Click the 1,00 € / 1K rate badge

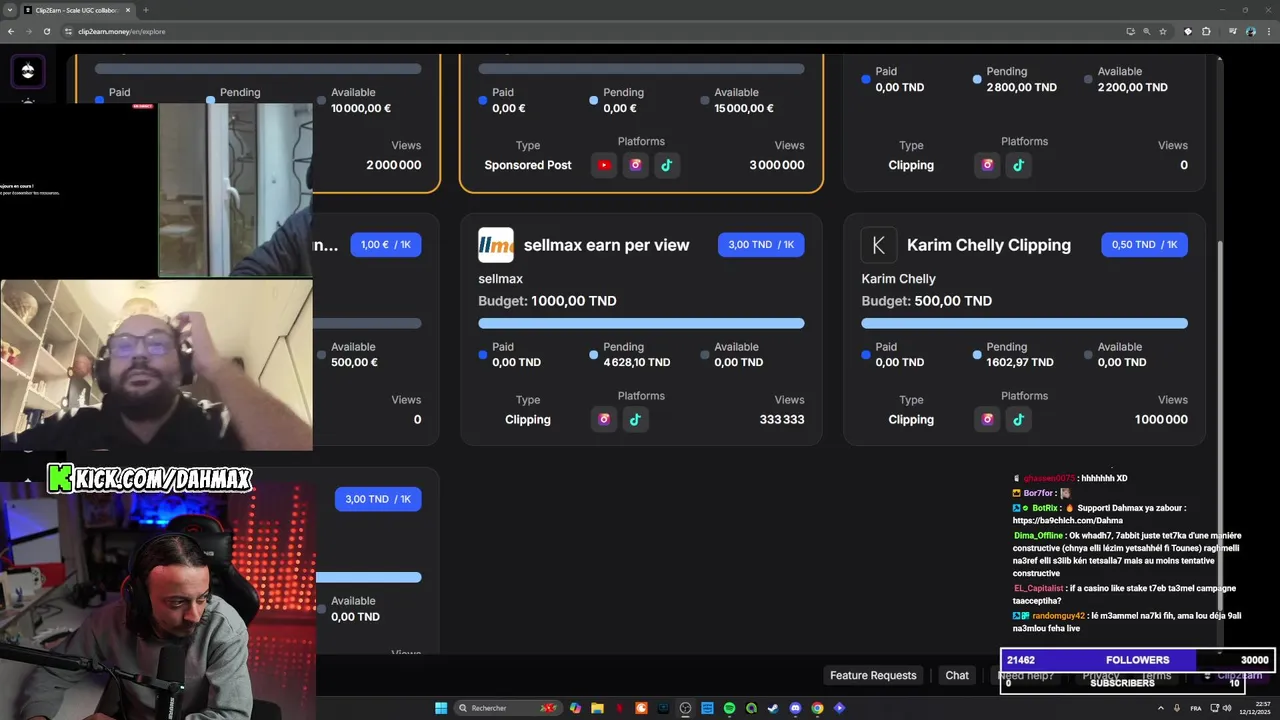[x=385, y=245]
